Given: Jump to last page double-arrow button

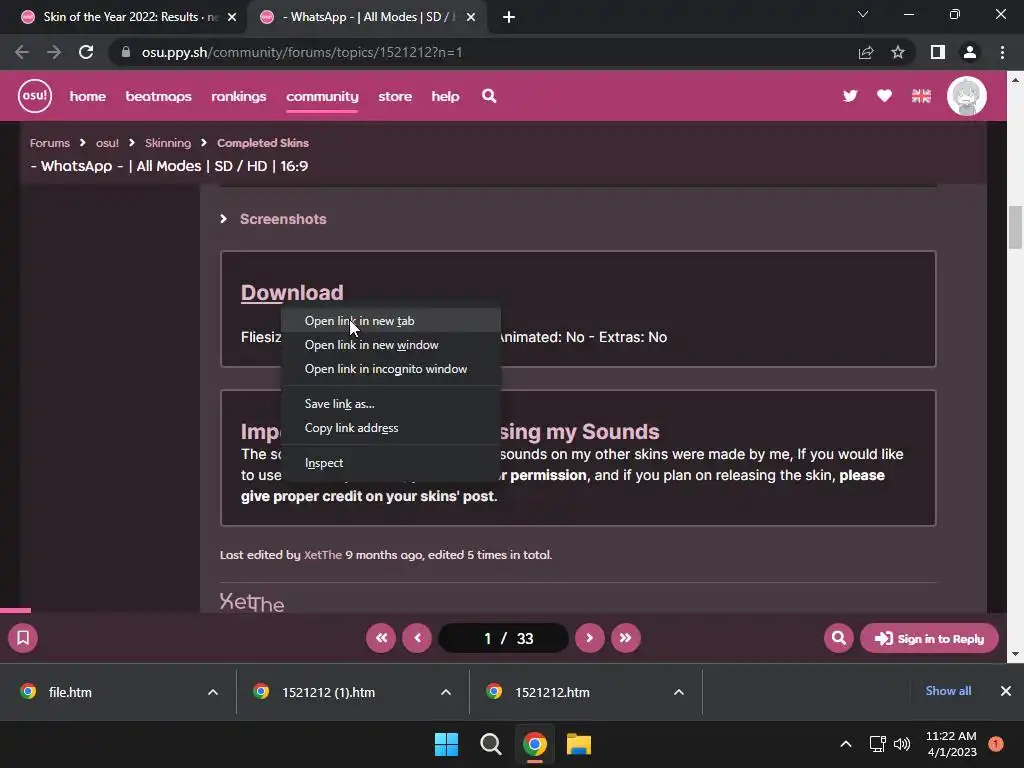Looking at the screenshot, I should point(626,637).
